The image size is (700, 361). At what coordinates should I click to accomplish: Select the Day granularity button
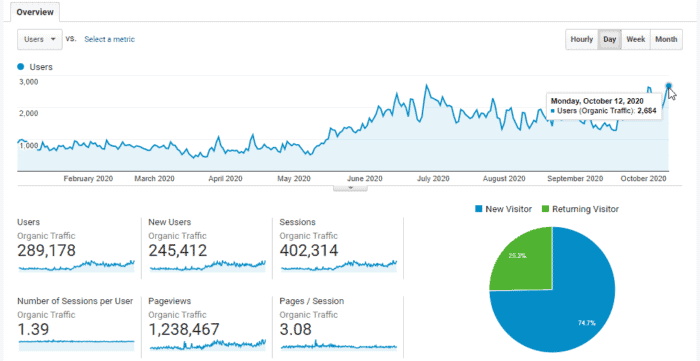pos(609,39)
